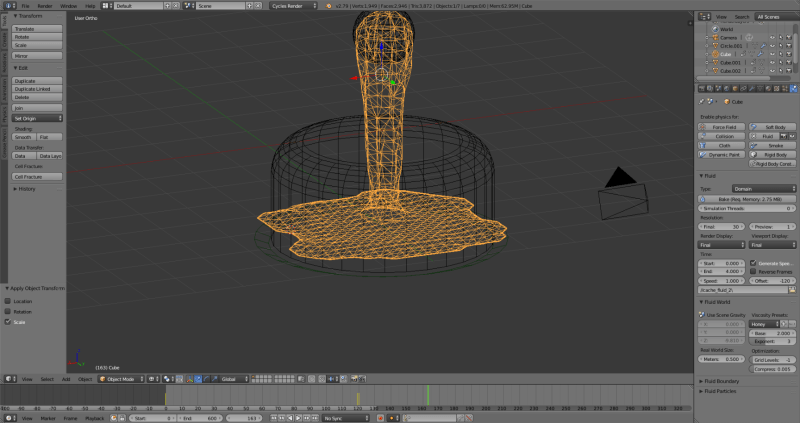Click the 3D manipulator axes toggle icon
This screenshot has width=800, height=423.
(190, 379)
